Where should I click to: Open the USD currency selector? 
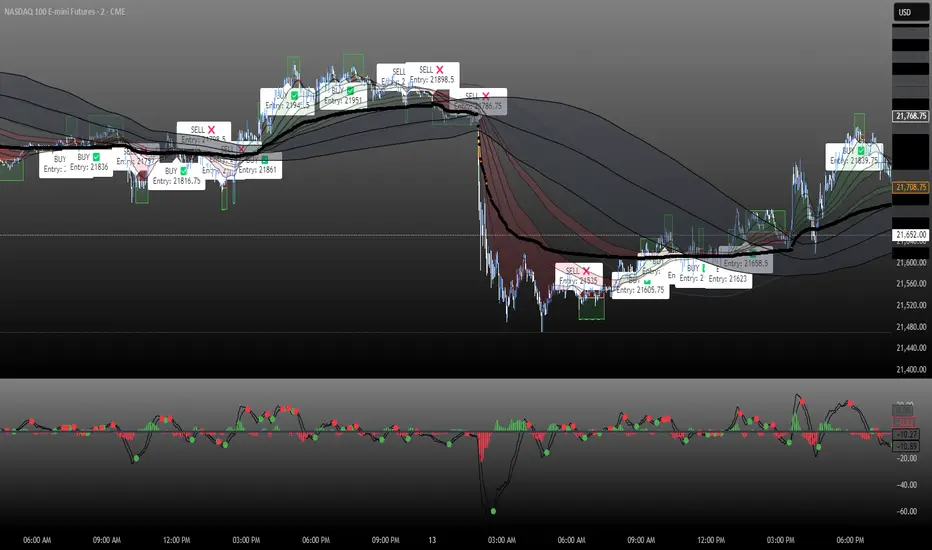click(x=911, y=12)
